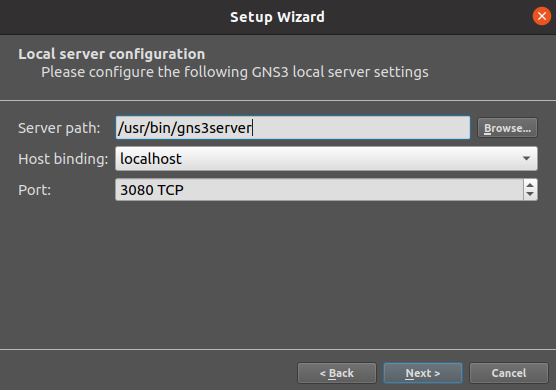
Task: Expand the Host binding dropdown arrow
Action: pyautogui.click(x=526, y=158)
